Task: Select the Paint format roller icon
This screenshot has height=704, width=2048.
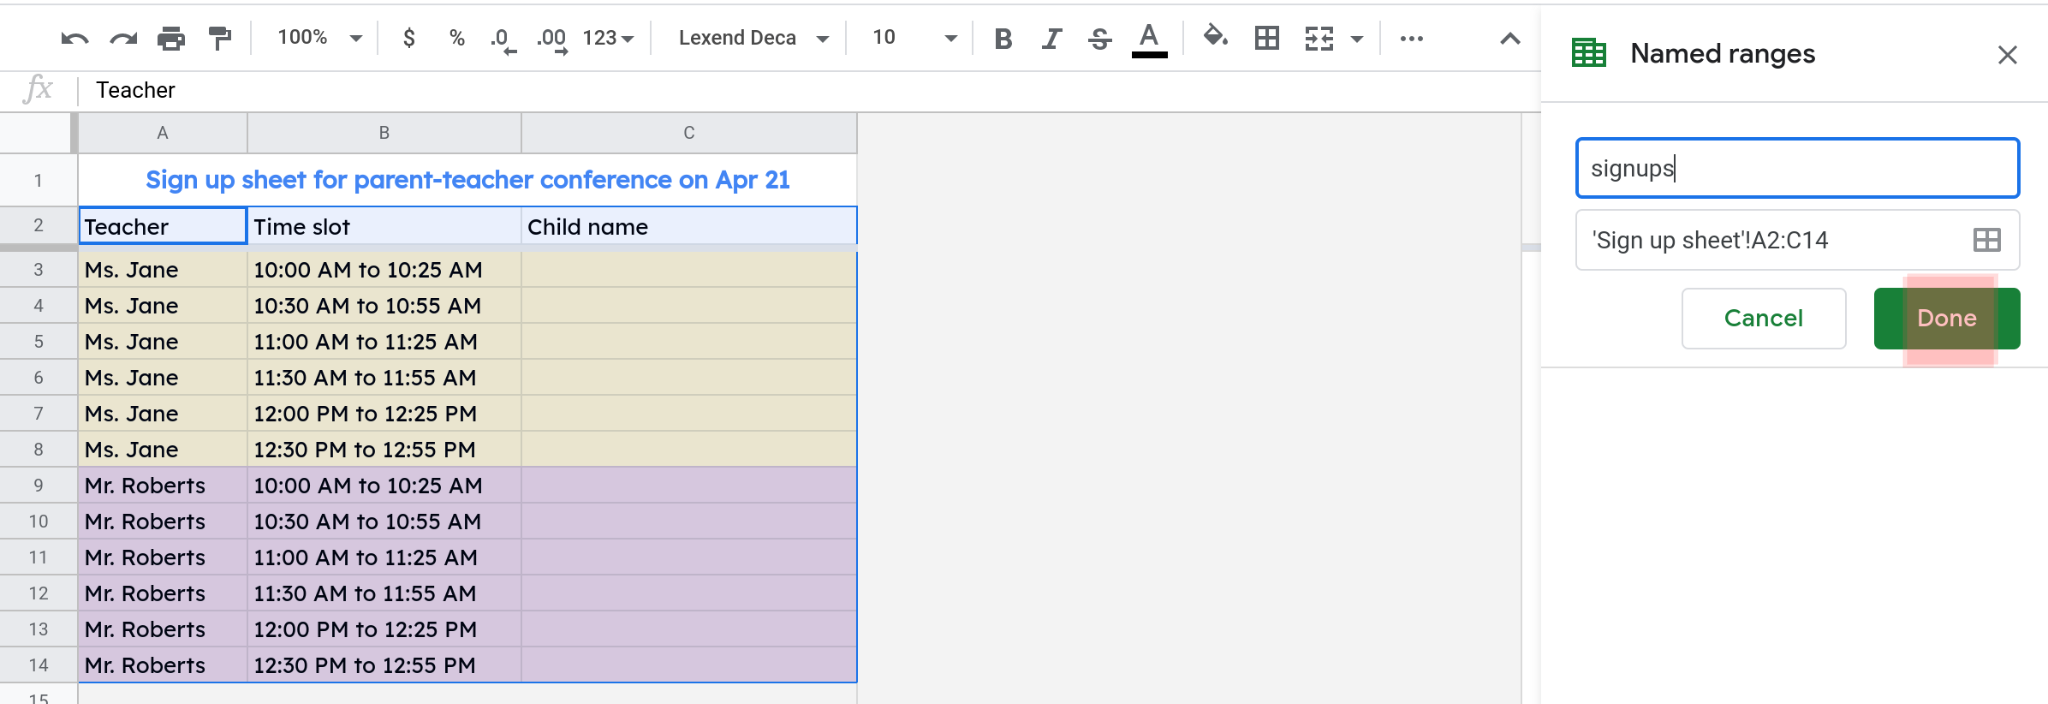Action: click(x=219, y=39)
